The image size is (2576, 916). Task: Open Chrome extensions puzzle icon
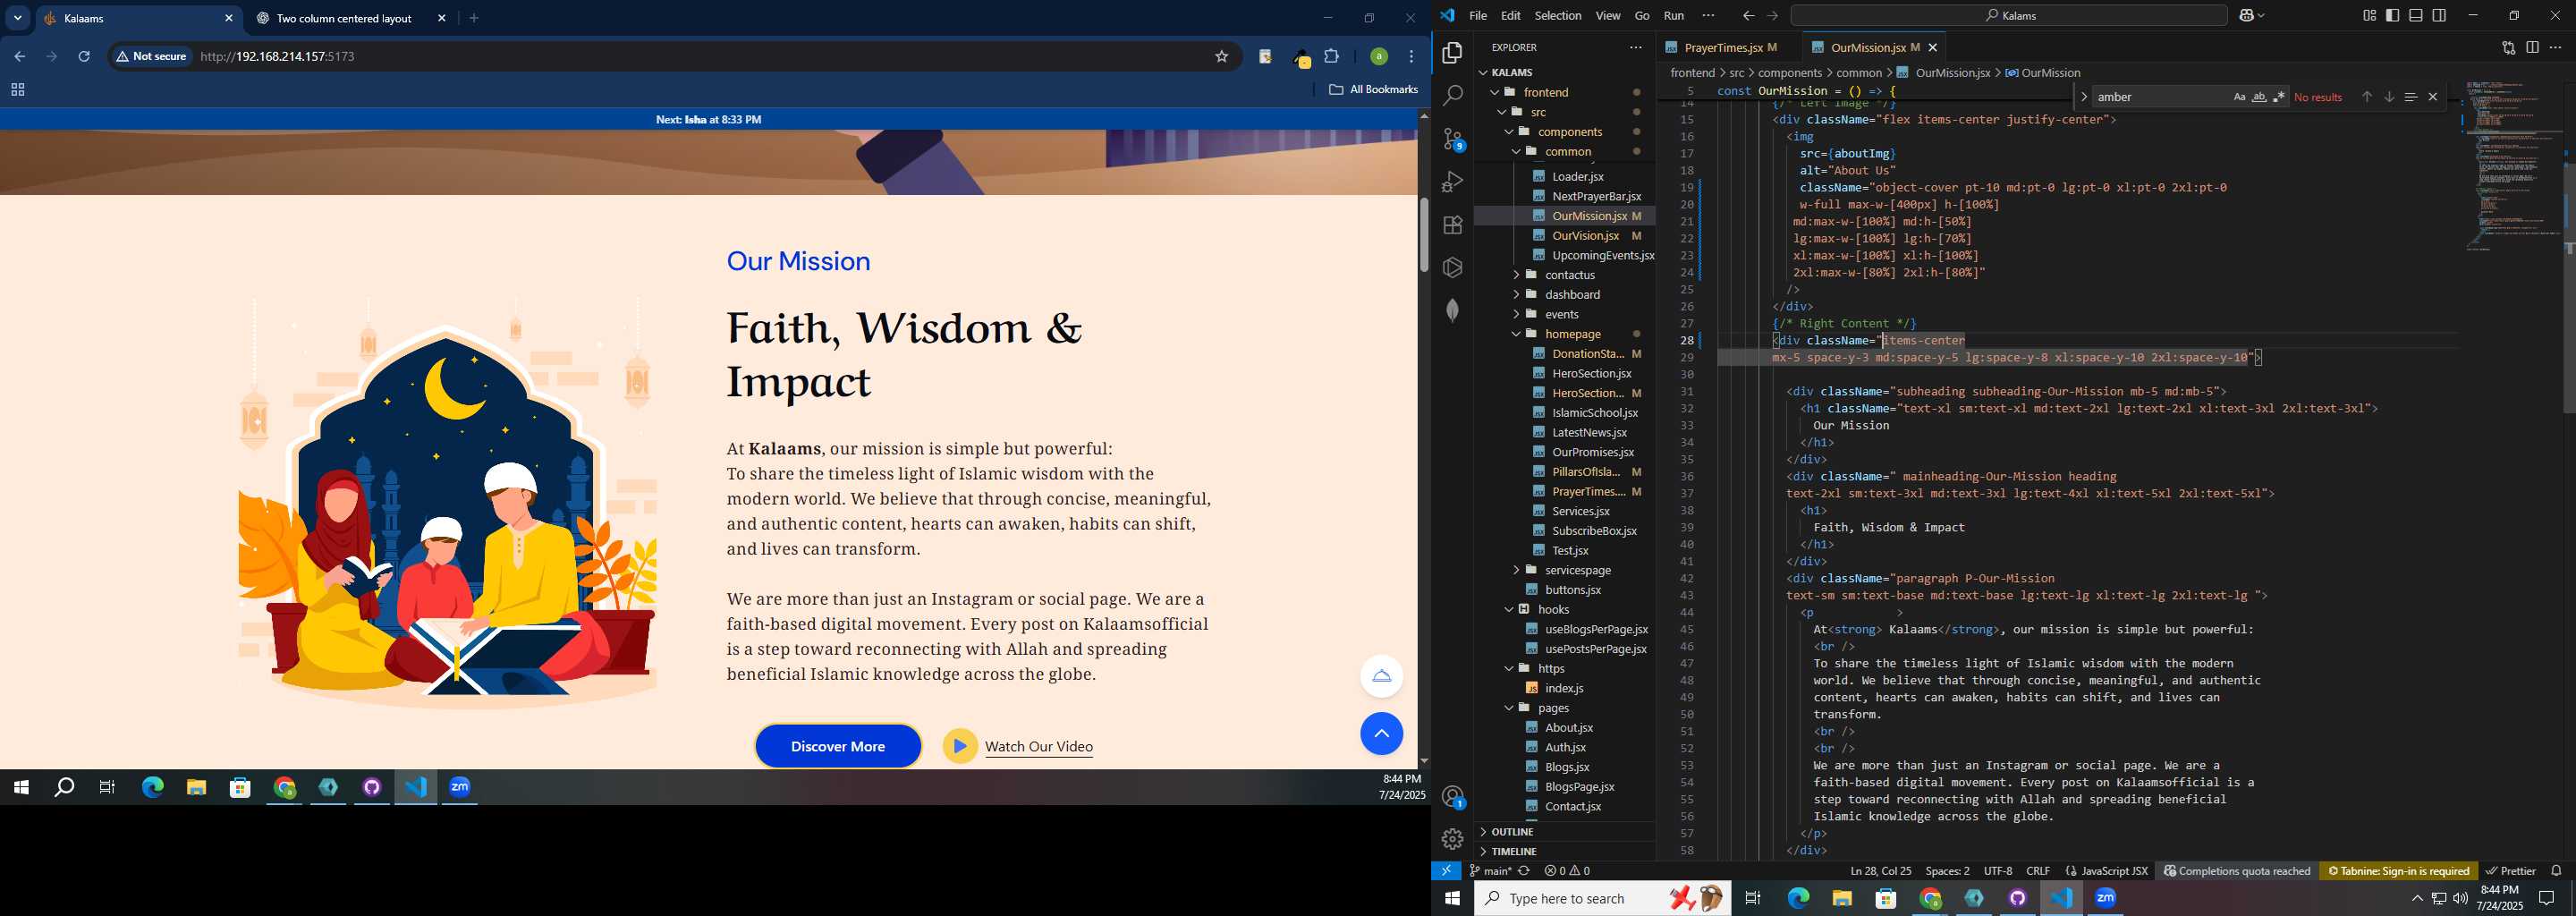[1331, 56]
